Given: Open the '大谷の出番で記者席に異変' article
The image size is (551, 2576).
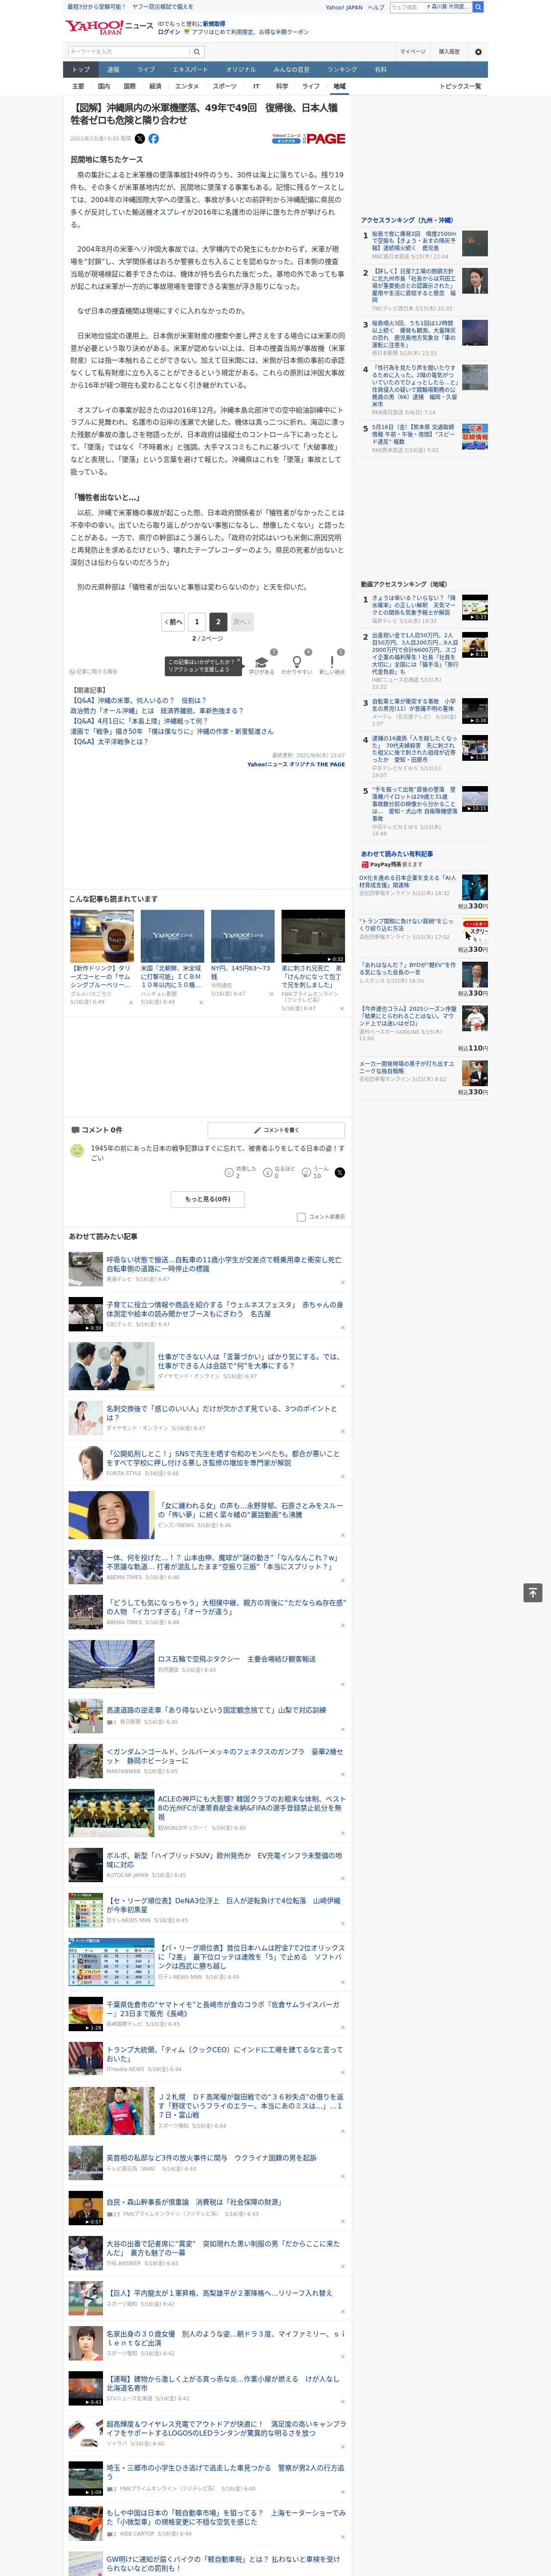Looking at the screenshot, I should pos(223,2248).
